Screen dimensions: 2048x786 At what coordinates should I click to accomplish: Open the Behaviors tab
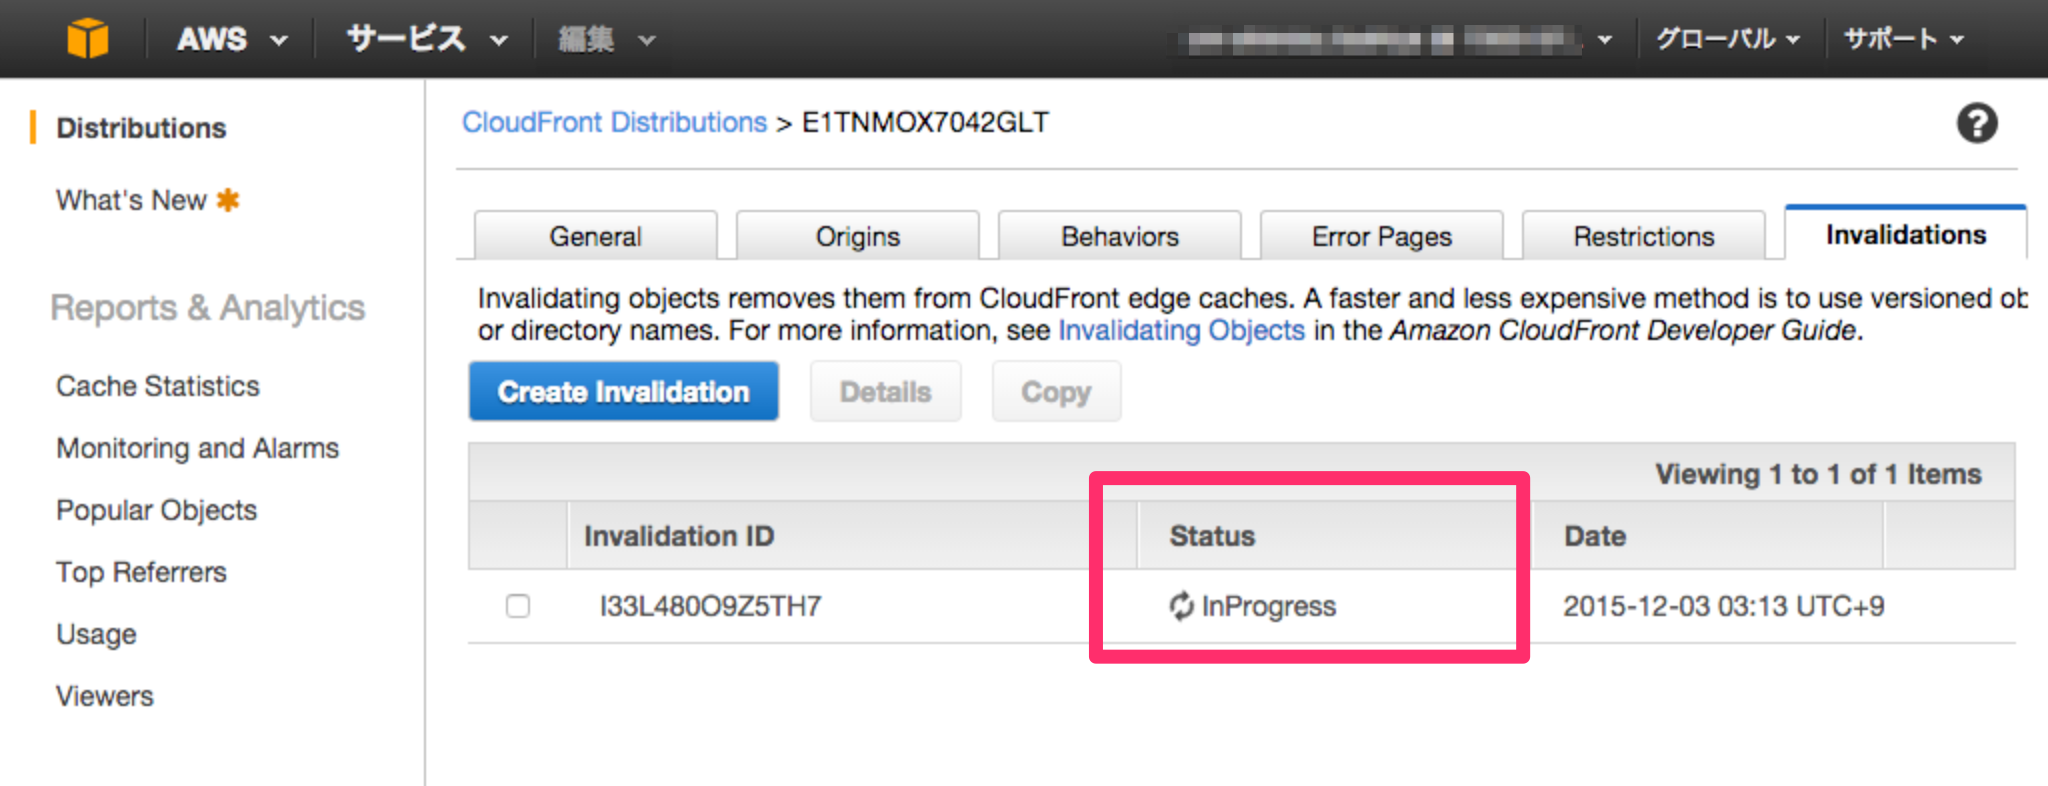(x=1120, y=237)
